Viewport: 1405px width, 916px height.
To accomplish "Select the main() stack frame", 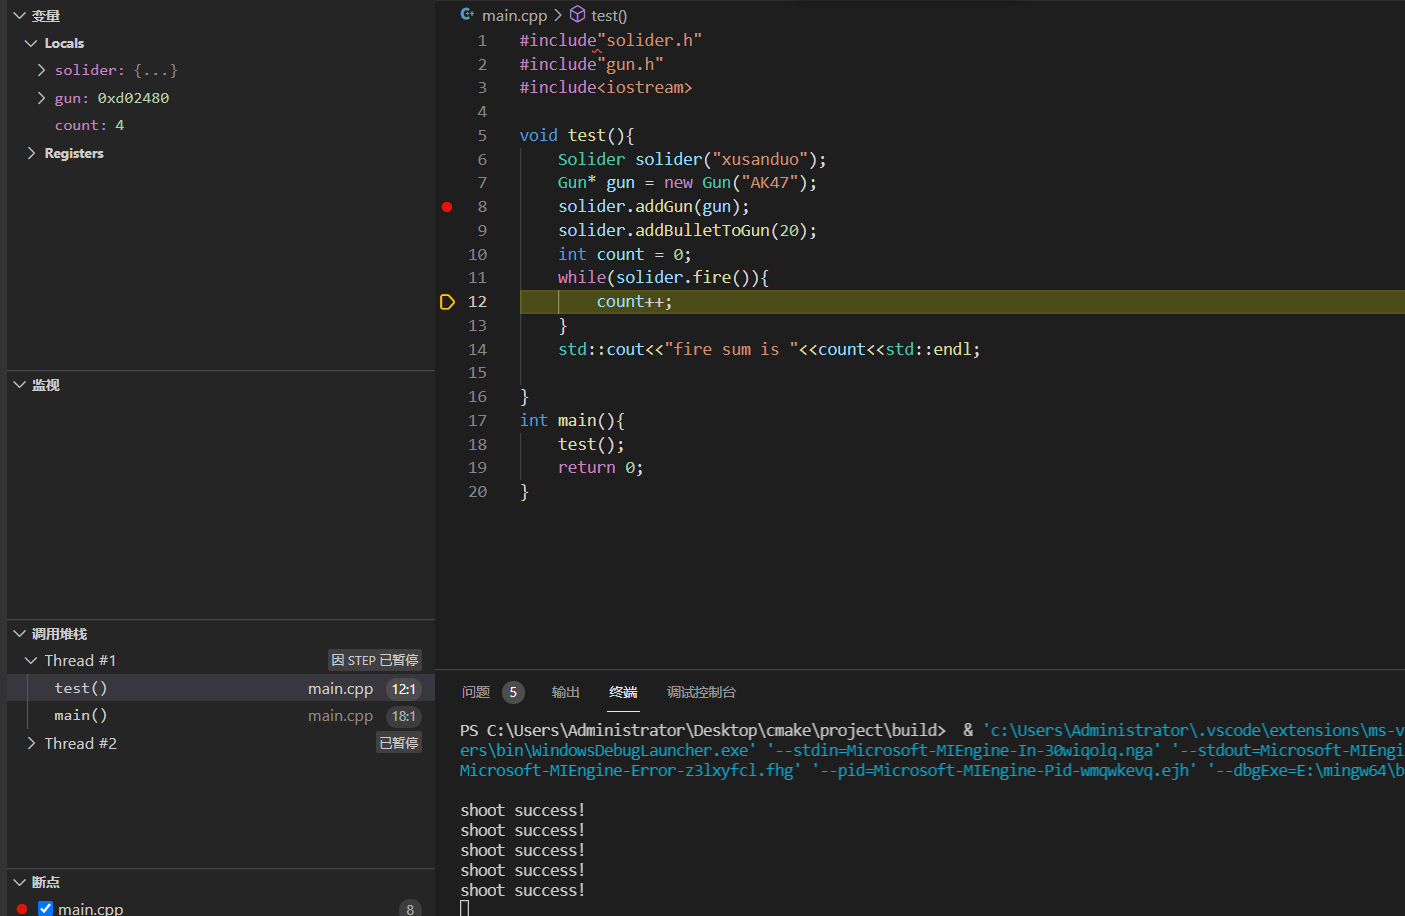I will [221, 716].
